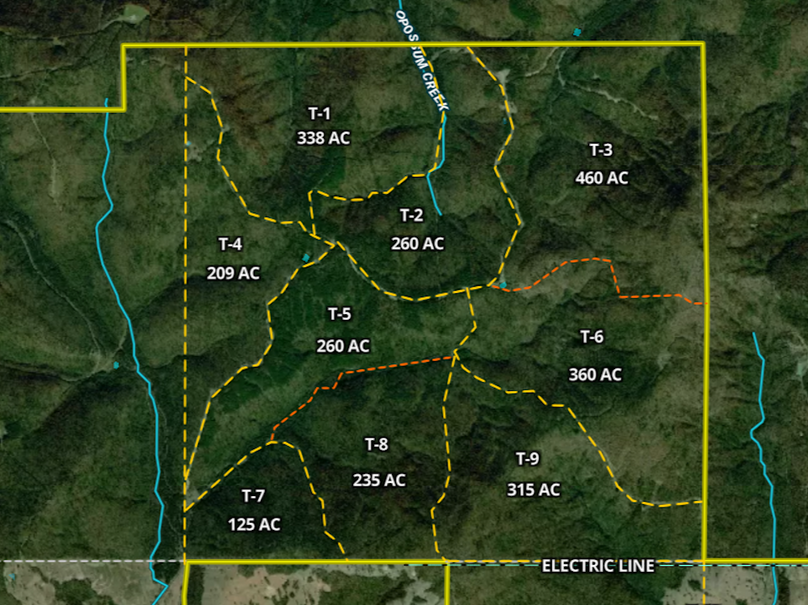Select the 125 AC acreage text

click(255, 524)
